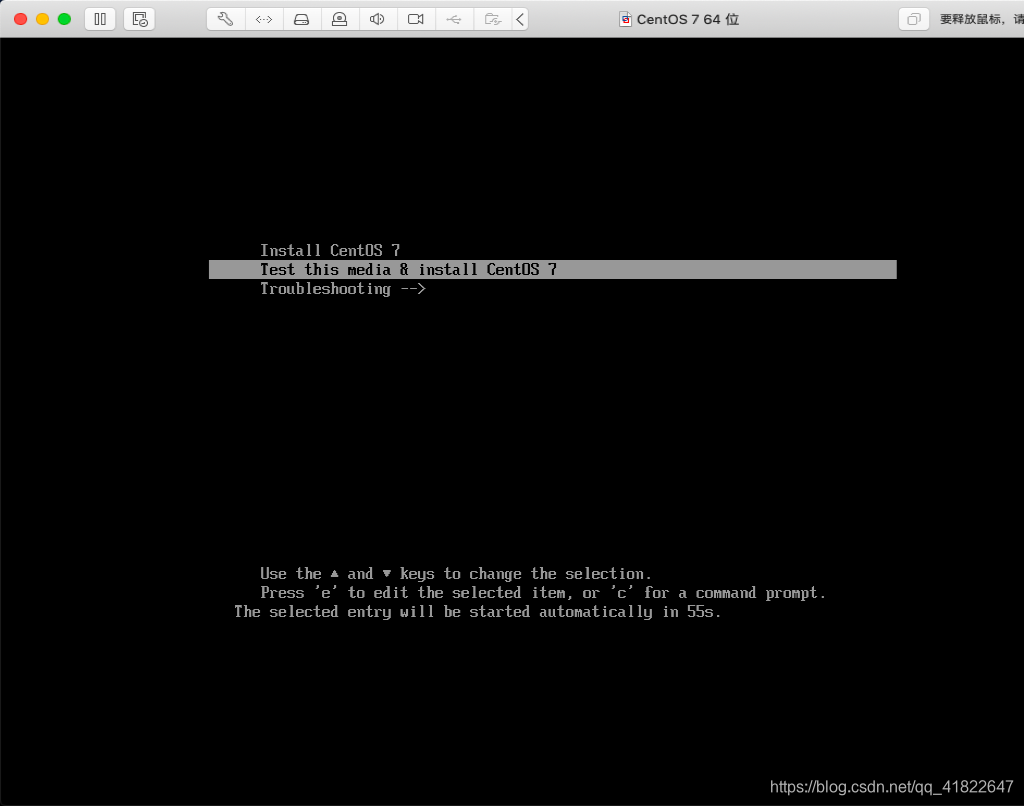Open the shared folders icon
The height and width of the screenshot is (806, 1024).
tap(492, 19)
